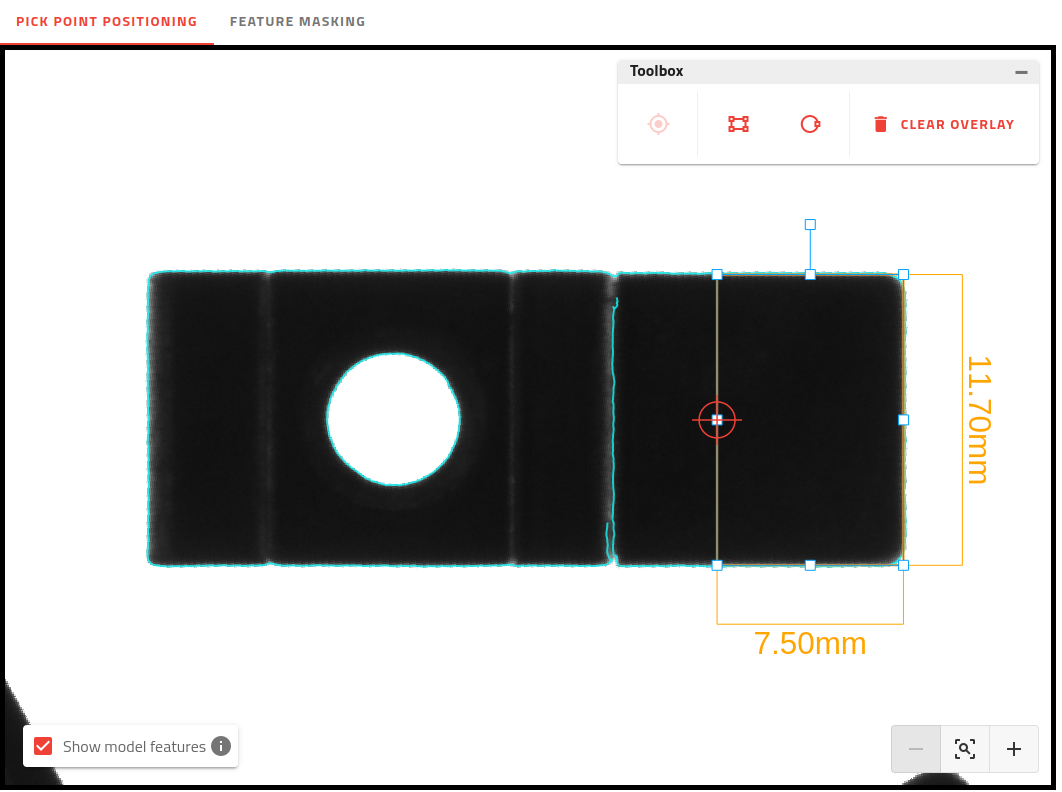Click the red pick point crosshair marker
This screenshot has height=792, width=1062.
coord(717,420)
